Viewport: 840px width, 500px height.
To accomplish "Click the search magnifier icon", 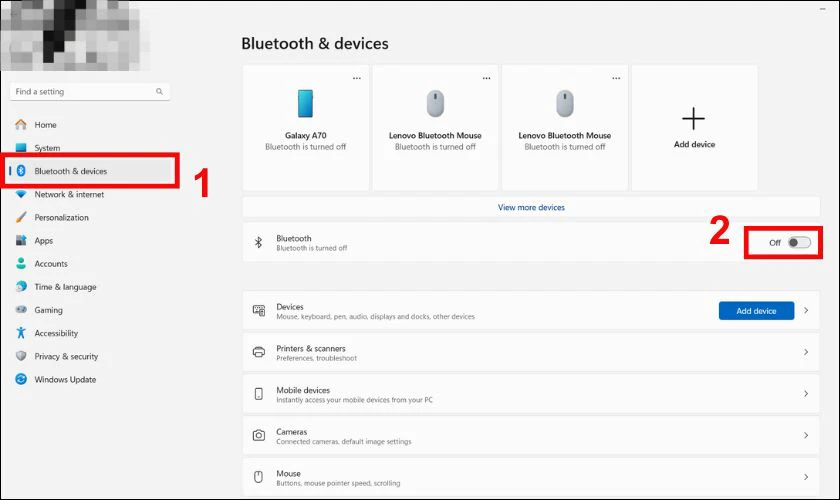I will [159, 92].
